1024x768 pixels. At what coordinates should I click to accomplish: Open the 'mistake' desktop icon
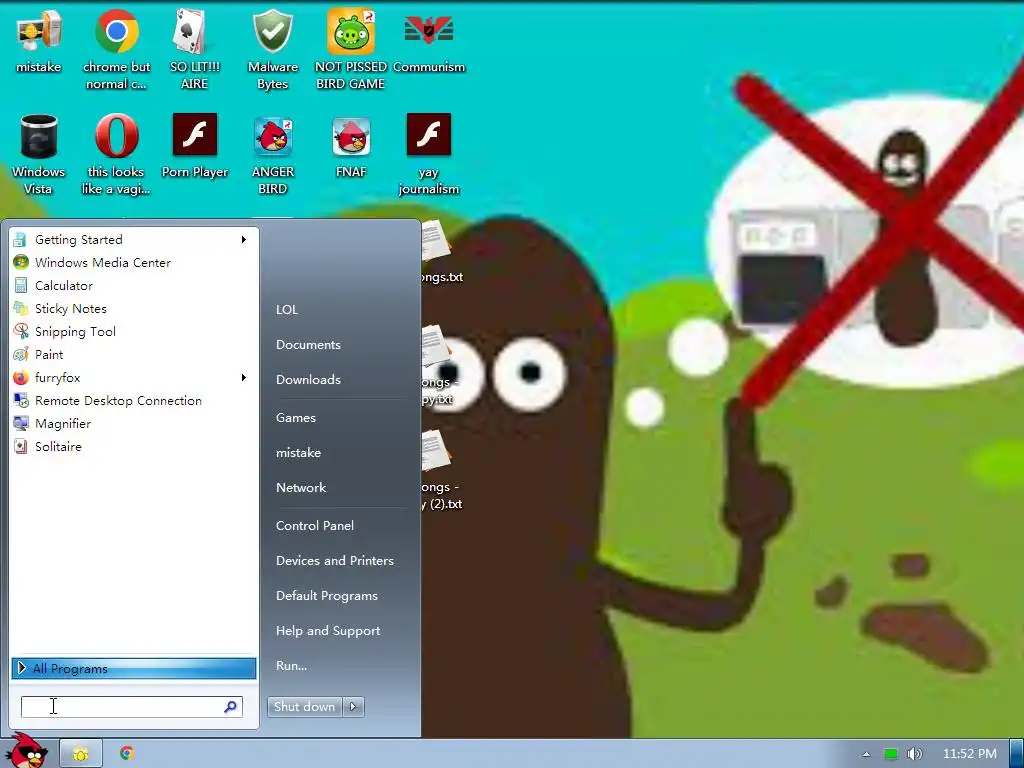click(x=39, y=42)
